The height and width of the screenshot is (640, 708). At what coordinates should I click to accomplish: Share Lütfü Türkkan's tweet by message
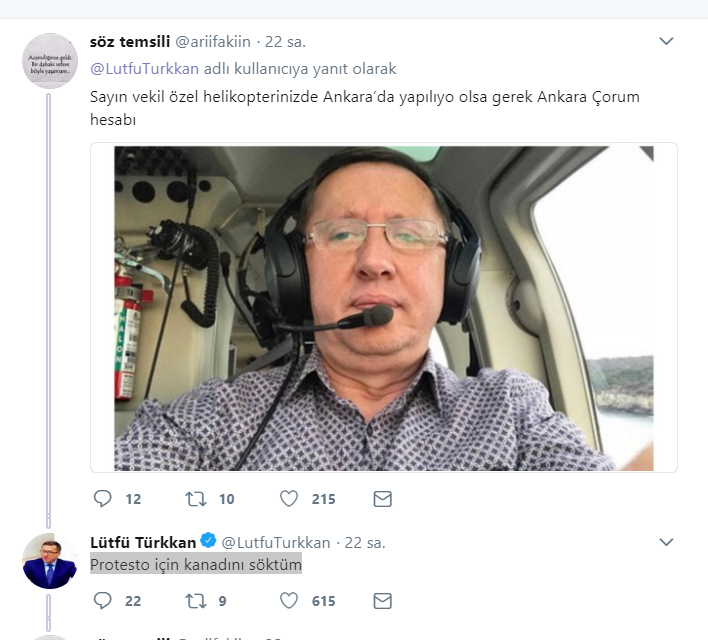(x=382, y=600)
